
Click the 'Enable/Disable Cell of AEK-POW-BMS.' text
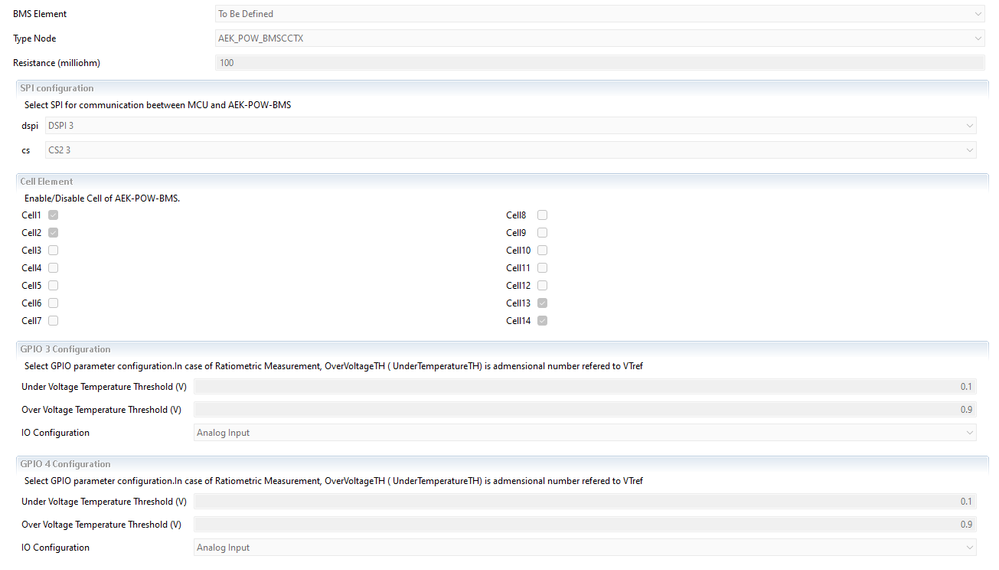pos(102,198)
